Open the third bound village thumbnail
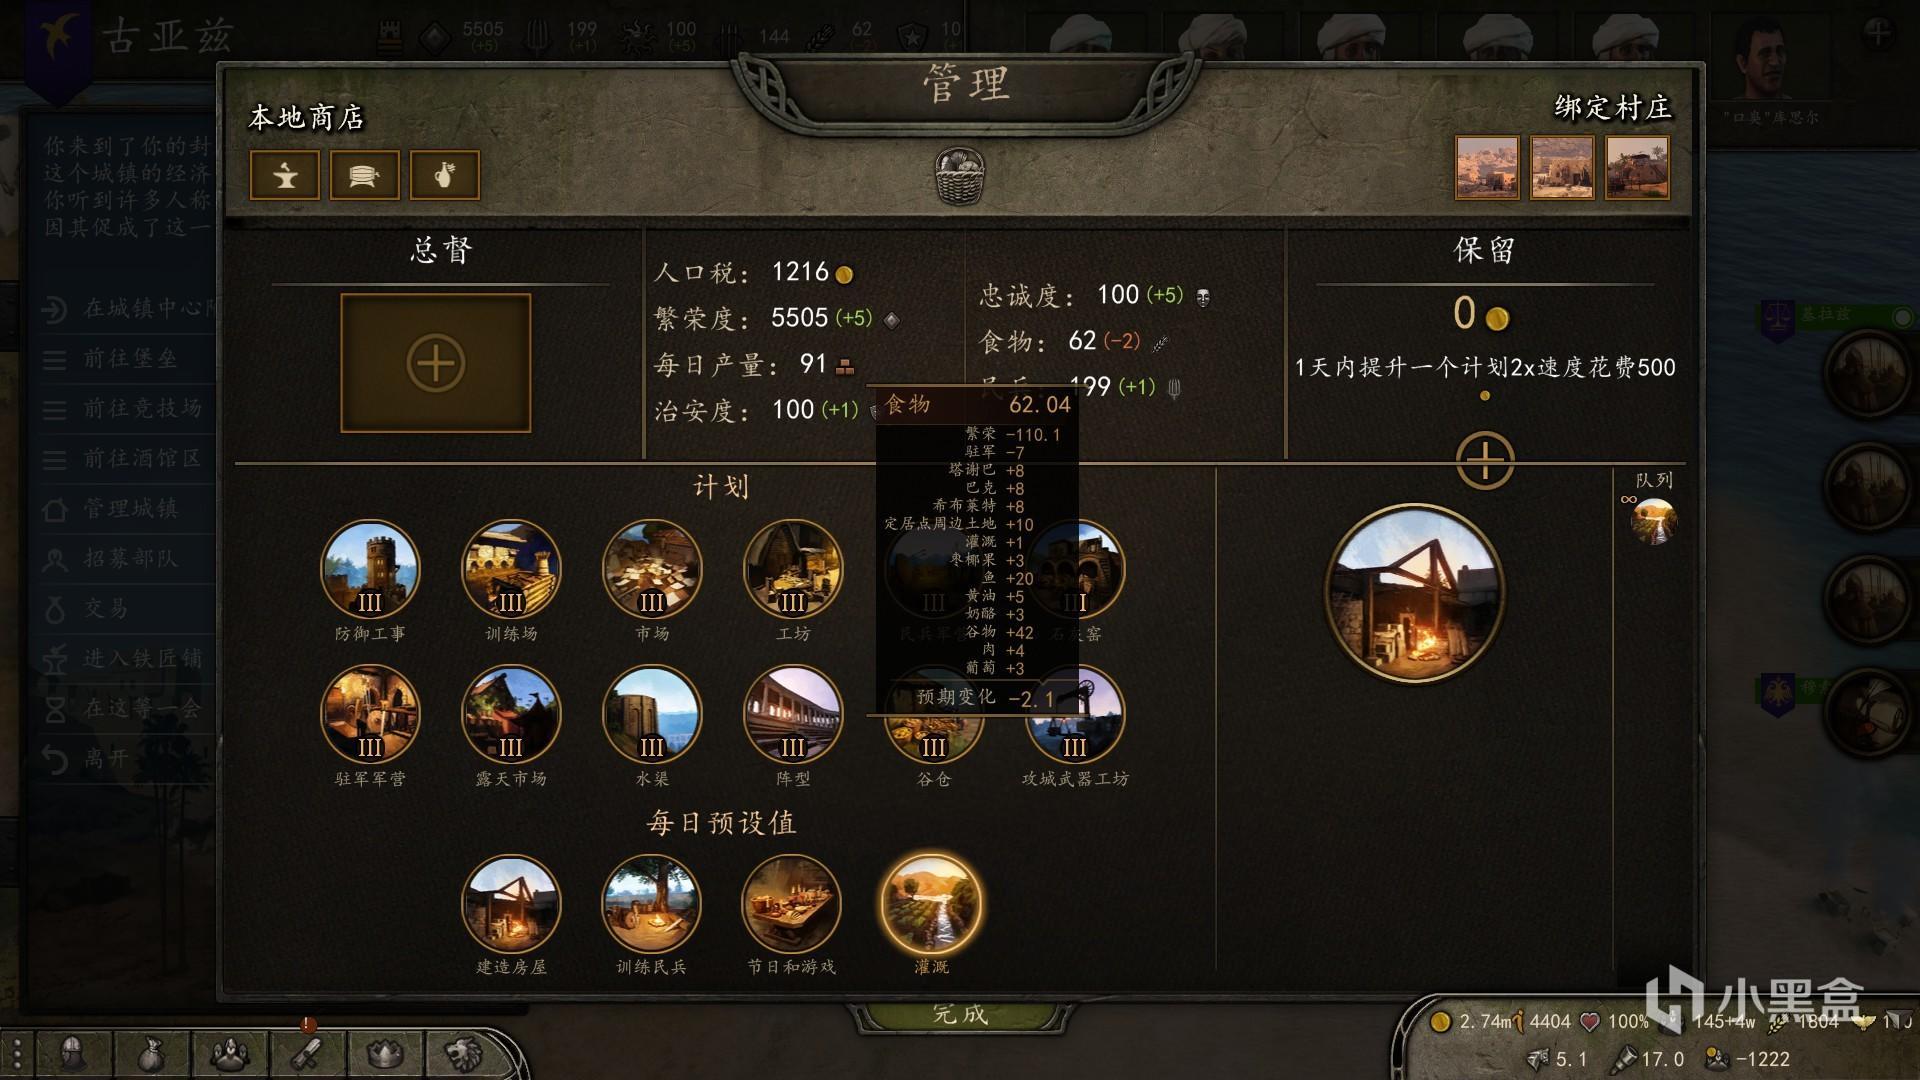Image resolution: width=1920 pixels, height=1080 pixels. 1637,167
